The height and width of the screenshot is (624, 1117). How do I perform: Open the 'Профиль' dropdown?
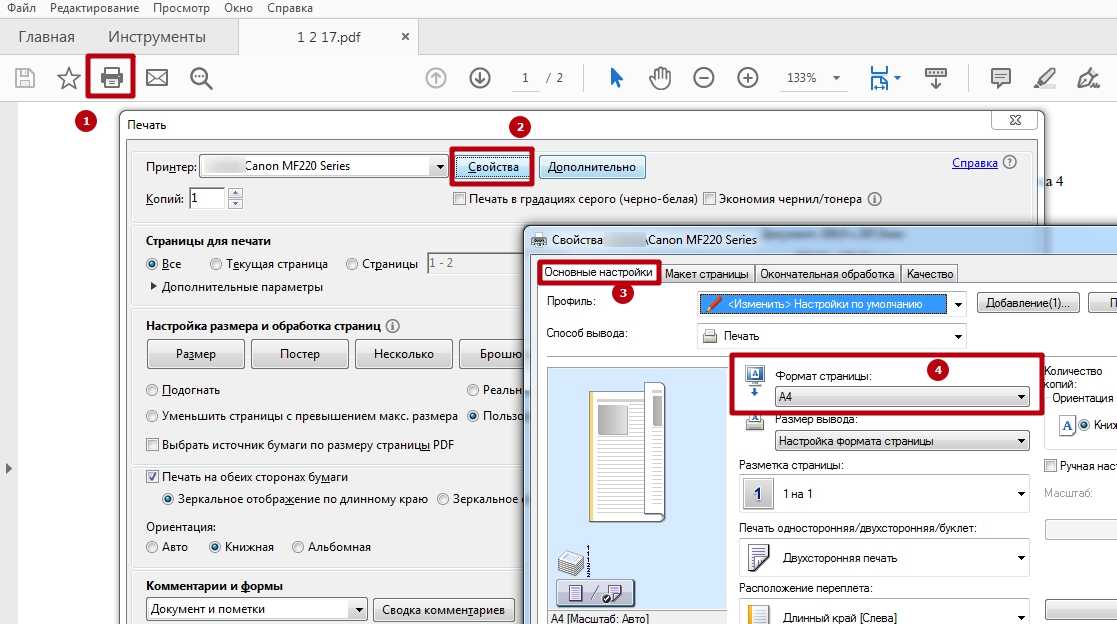pyautogui.click(x=958, y=304)
